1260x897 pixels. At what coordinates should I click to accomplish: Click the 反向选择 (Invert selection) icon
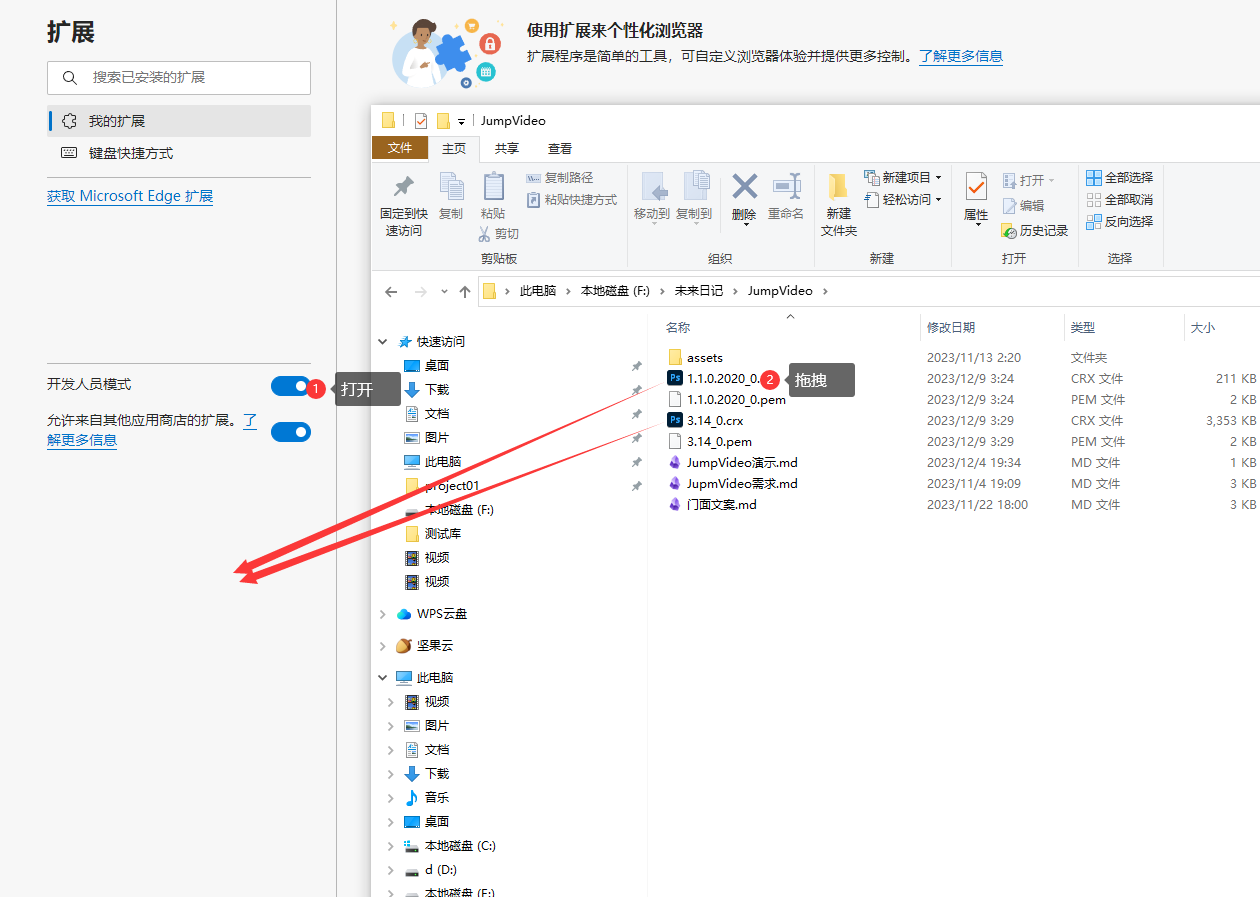1122,221
